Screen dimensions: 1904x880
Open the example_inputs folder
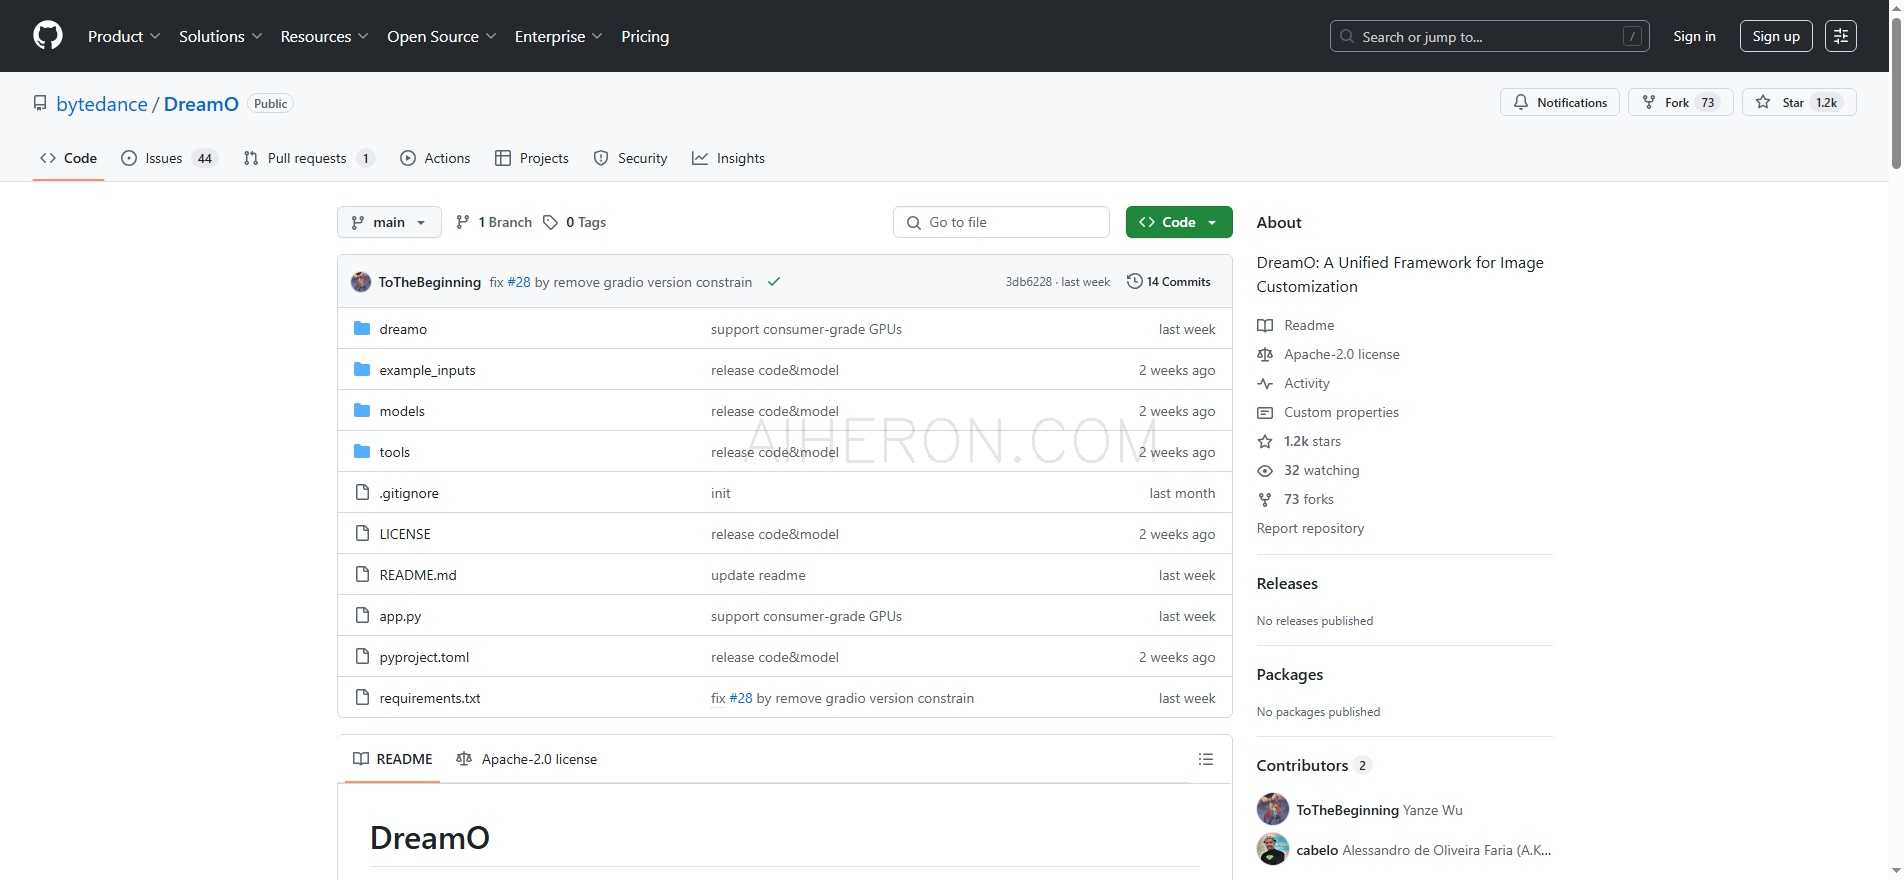(x=427, y=370)
